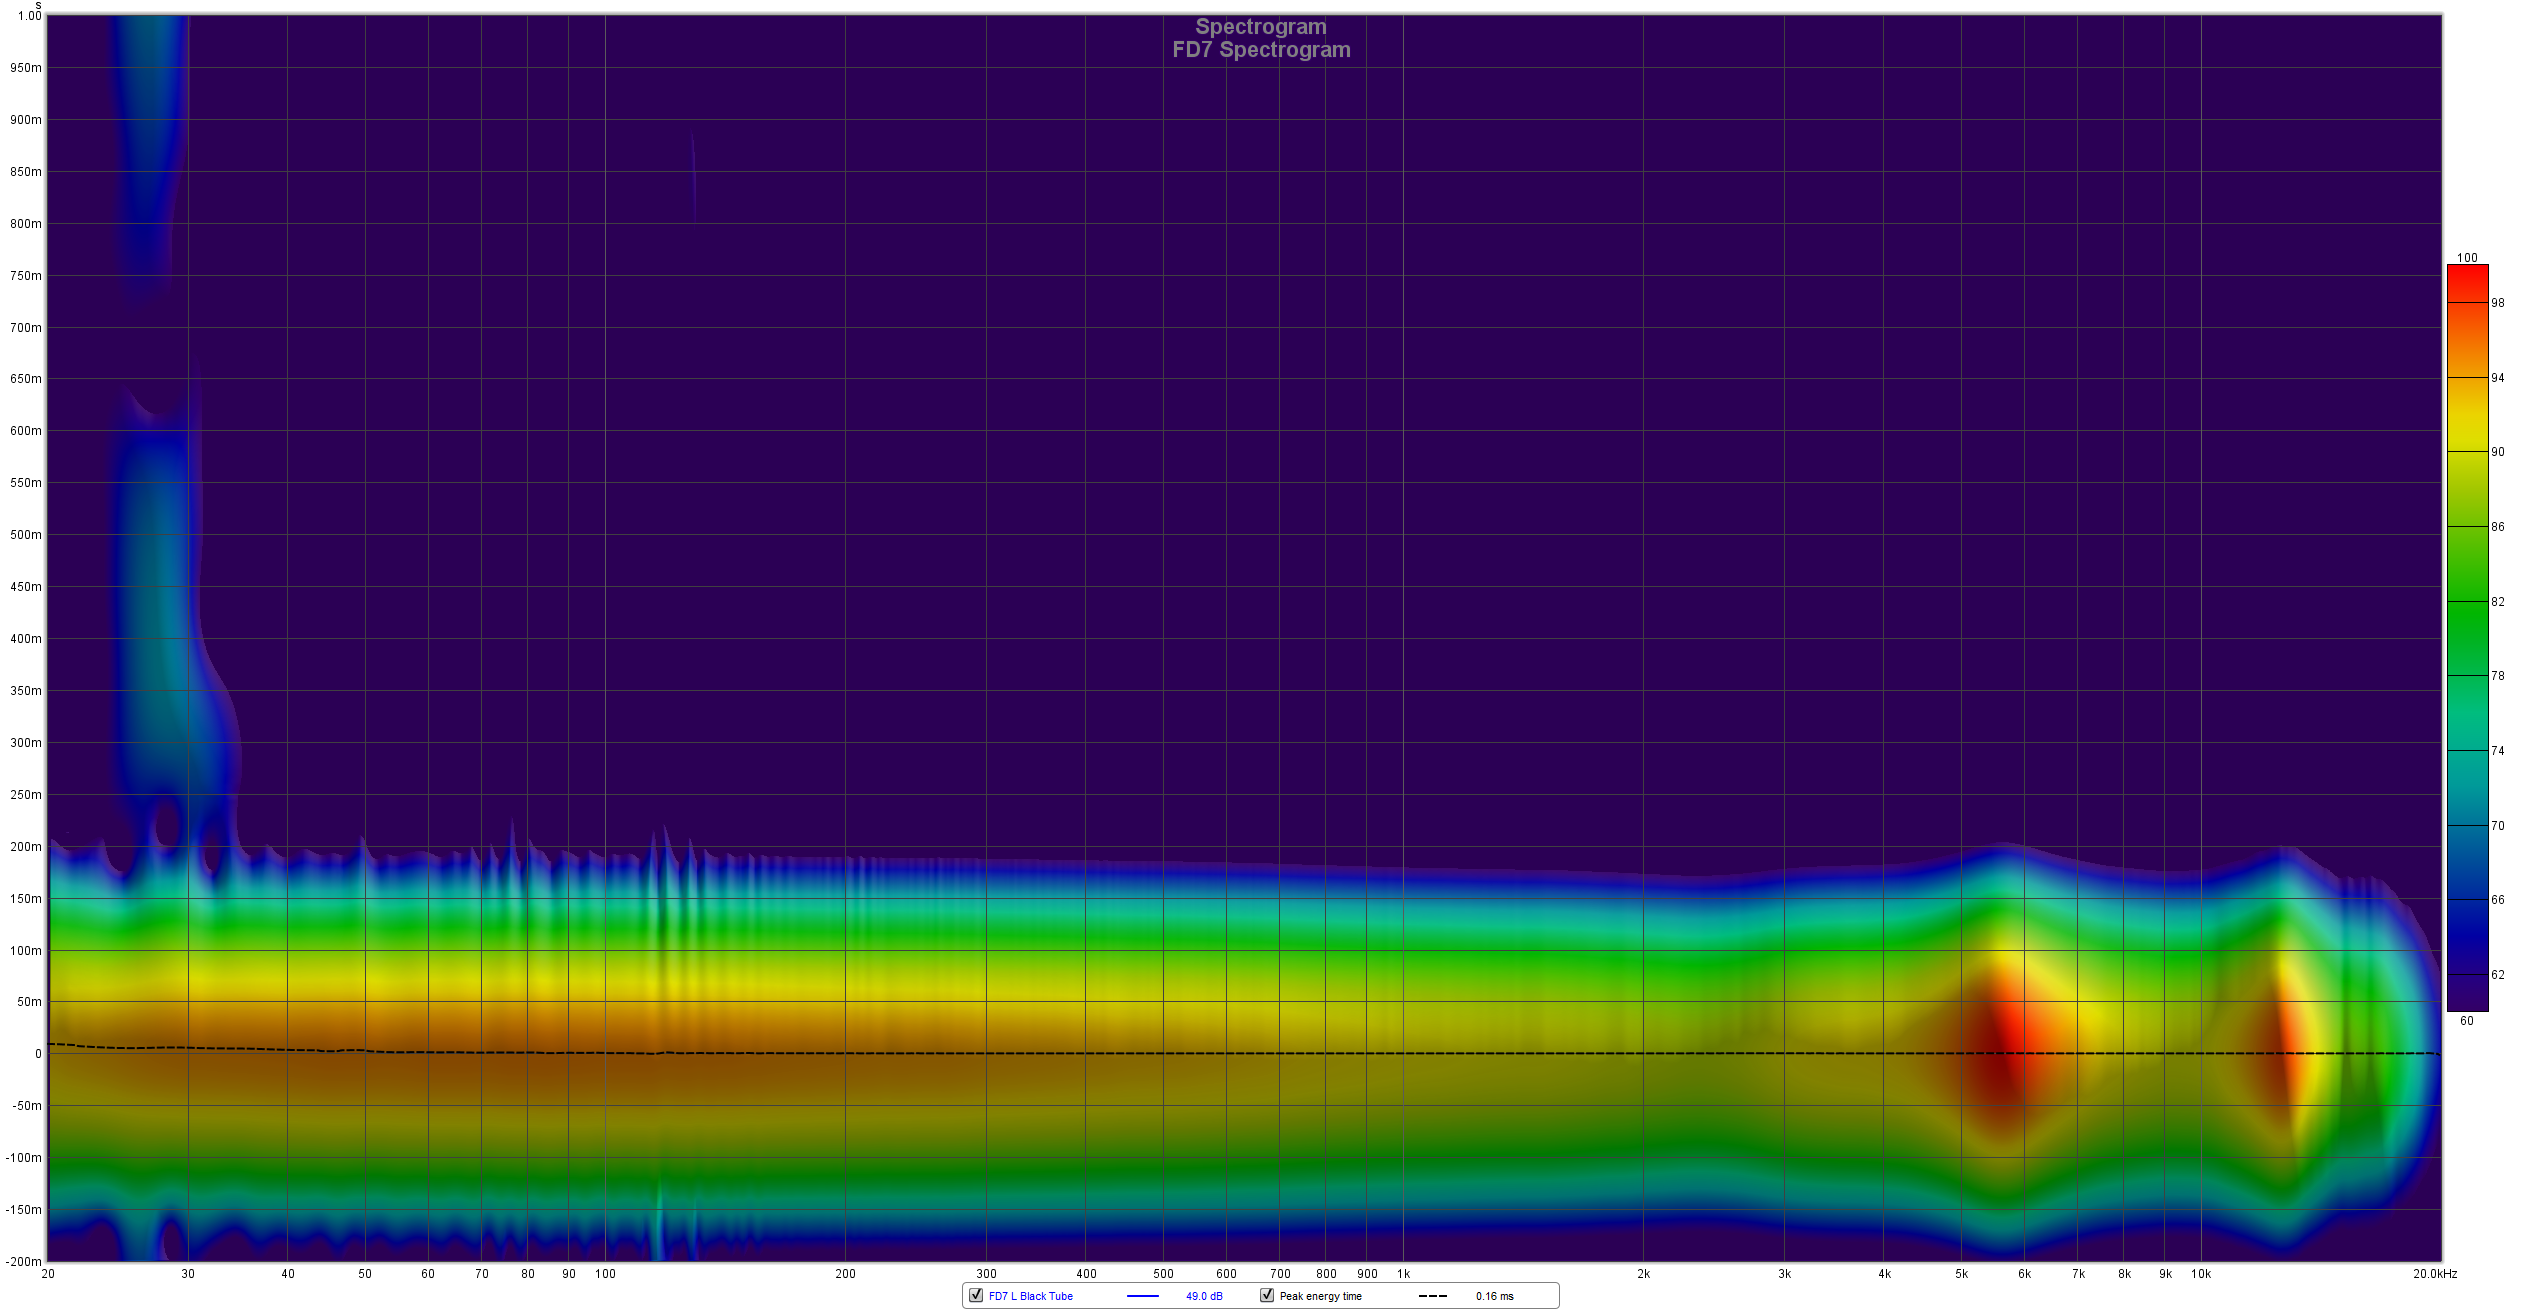Click the FD7 Spectrogram title text

tap(1261, 50)
